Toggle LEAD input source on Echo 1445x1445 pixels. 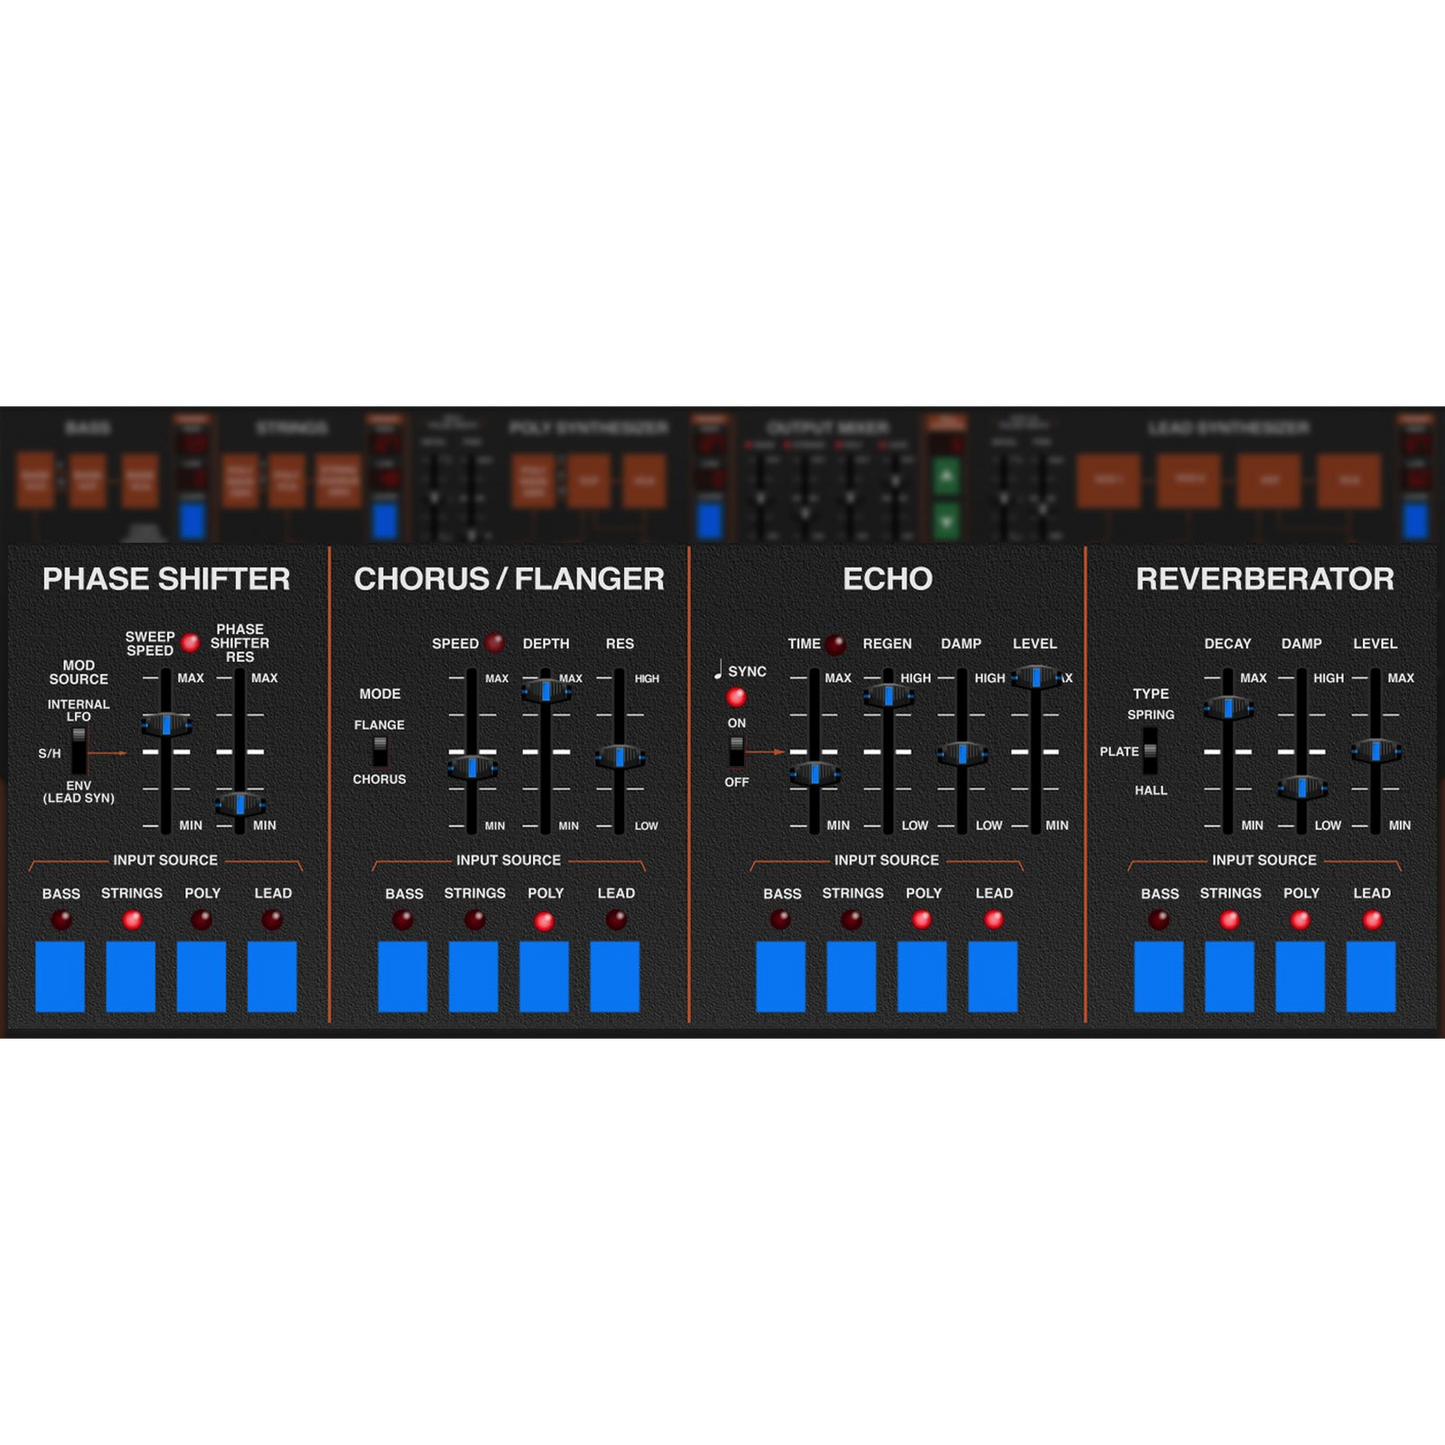(x=992, y=976)
